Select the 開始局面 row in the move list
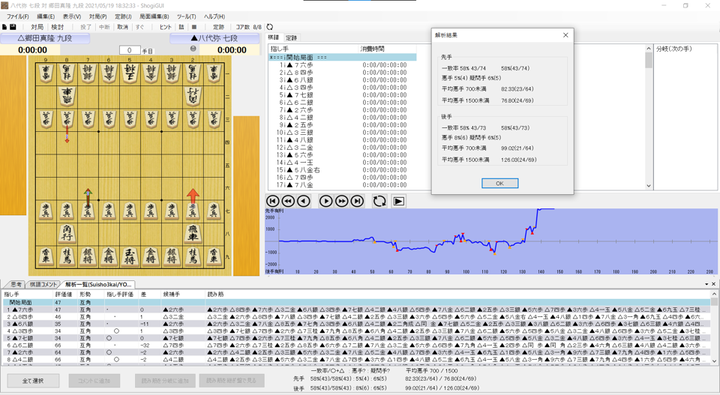720x395 pixels. pos(342,57)
